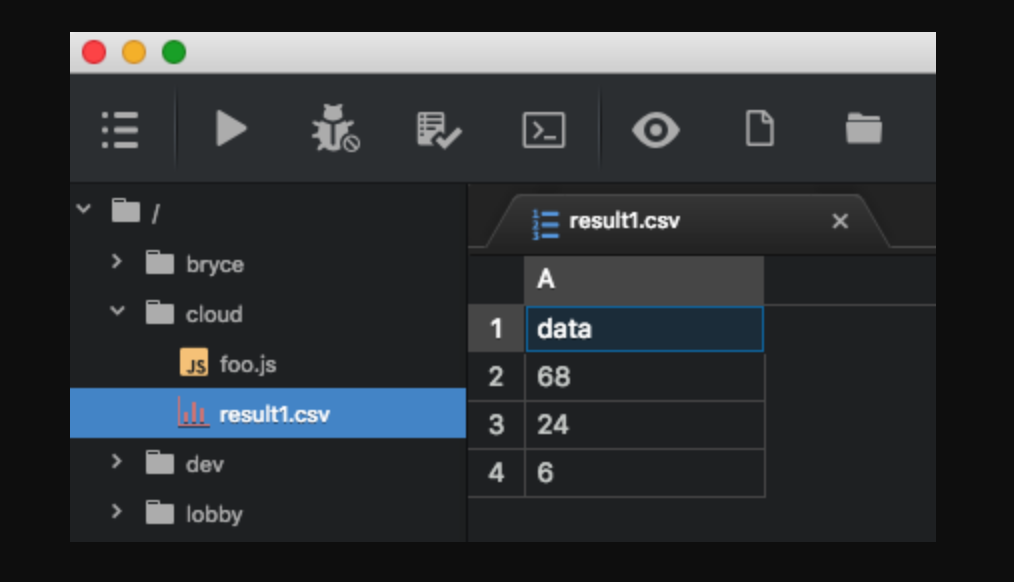Viewport: 1014px width, 582px height.
Task: Select row 3 header
Action: pyautogui.click(x=496, y=425)
